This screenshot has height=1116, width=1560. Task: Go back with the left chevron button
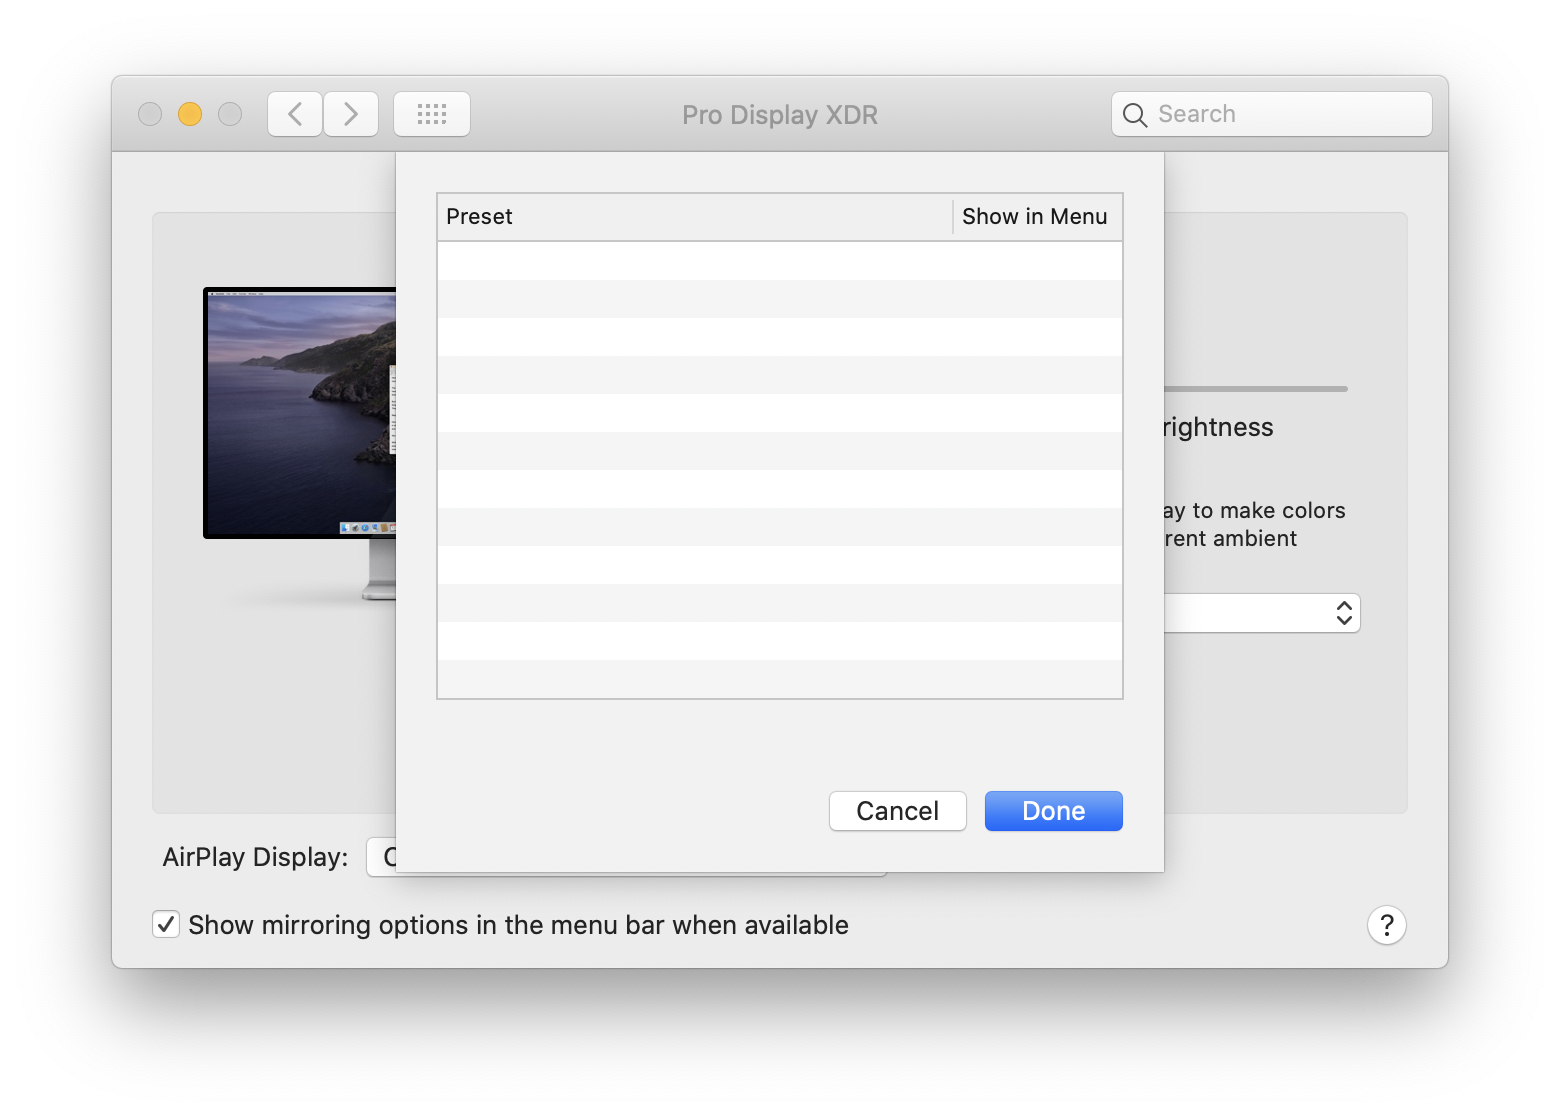point(295,114)
